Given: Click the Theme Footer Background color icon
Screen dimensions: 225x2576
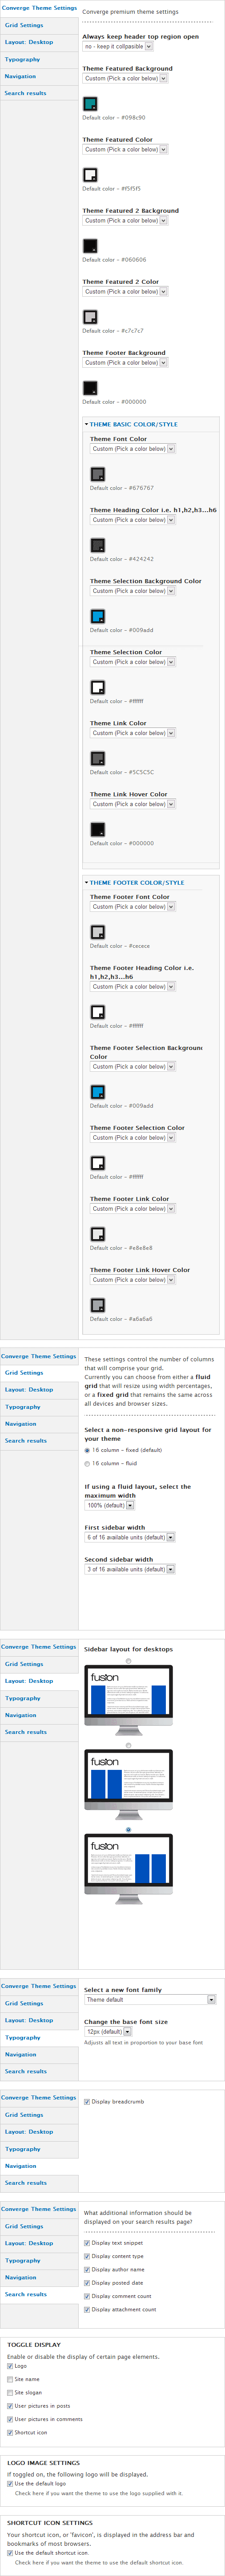Looking at the screenshot, I should [x=90, y=388].
